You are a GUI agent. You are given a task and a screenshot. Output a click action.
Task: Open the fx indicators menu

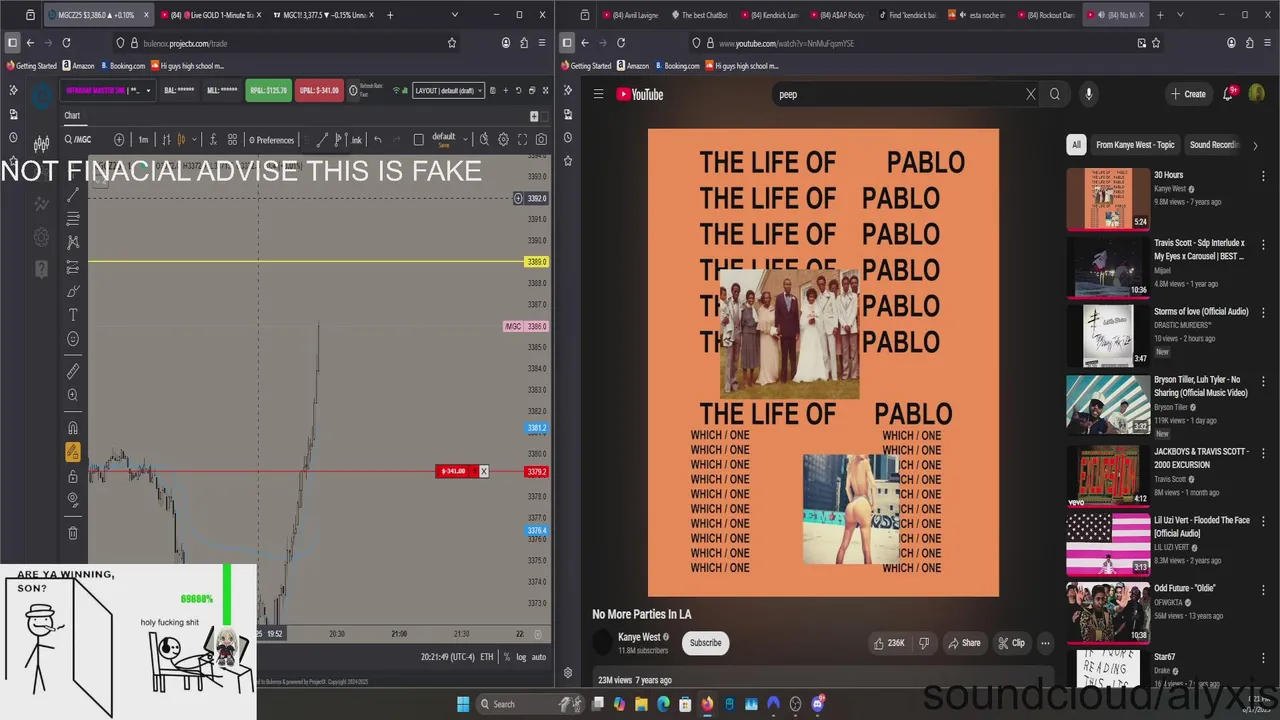213,140
